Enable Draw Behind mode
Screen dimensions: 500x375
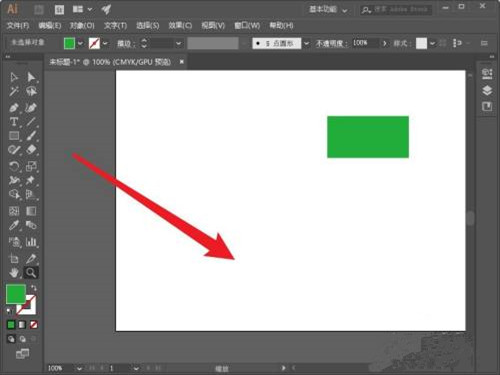click(22, 339)
